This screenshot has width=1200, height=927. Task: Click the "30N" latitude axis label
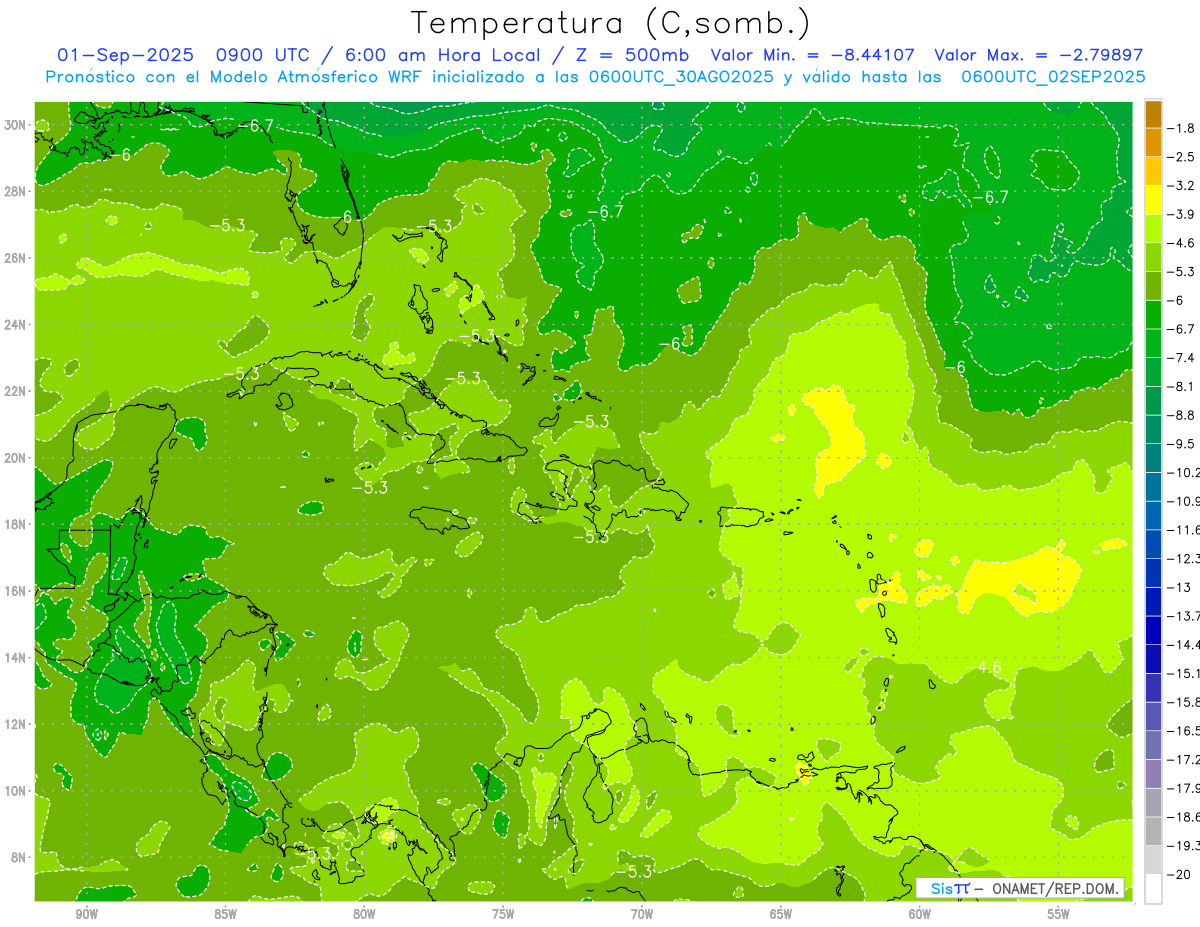point(14,125)
